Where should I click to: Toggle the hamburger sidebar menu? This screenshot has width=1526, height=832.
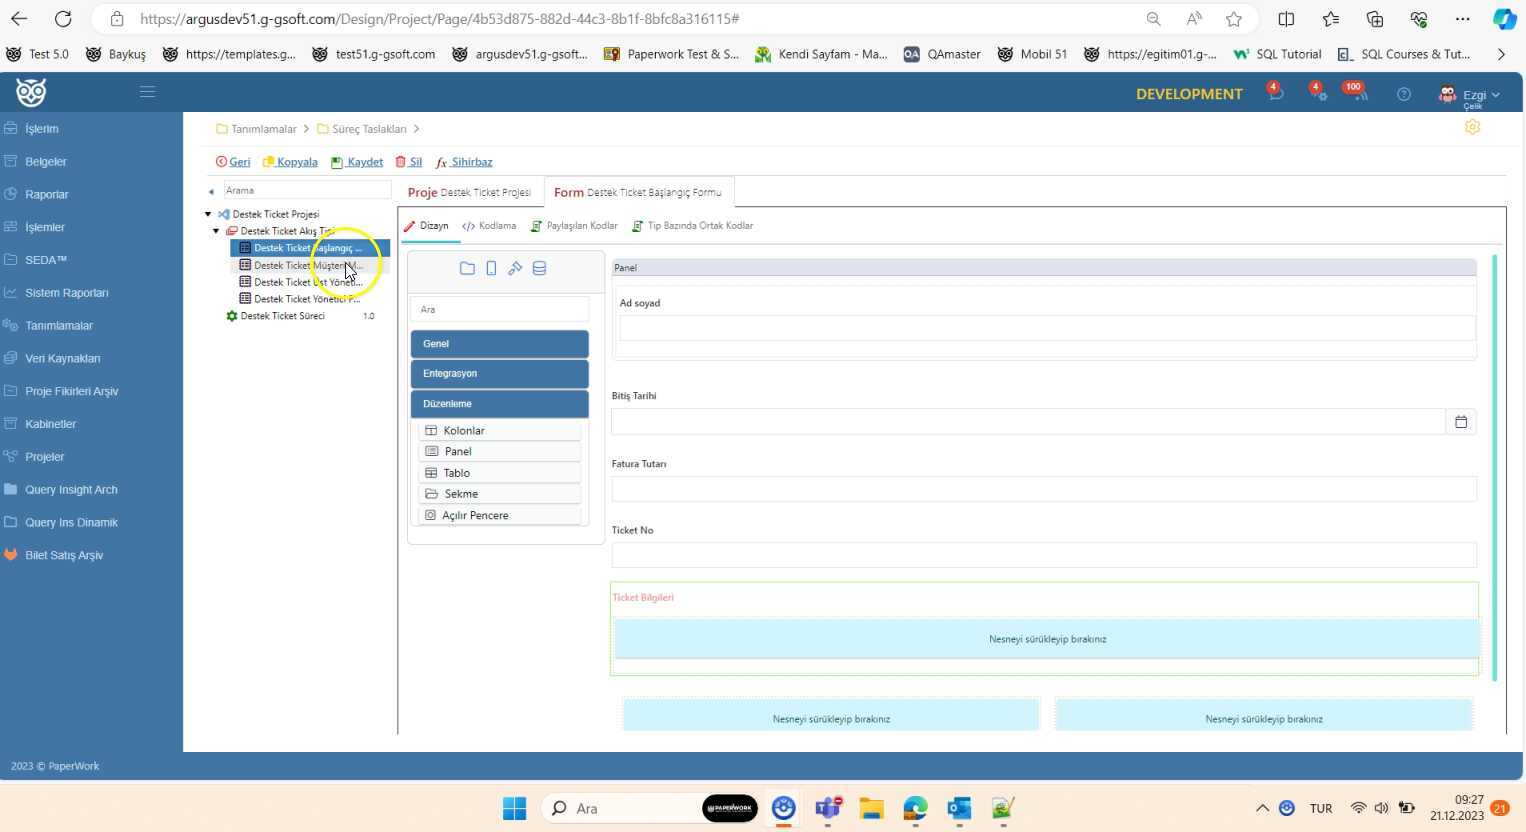[x=147, y=92]
